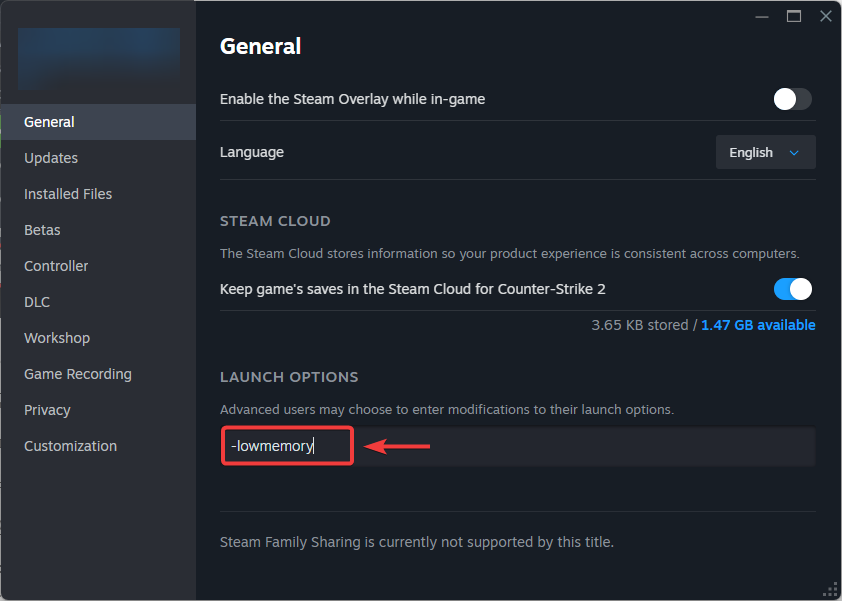The image size is (842, 601).
Task: Open the Updates section
Action: coord(51,158)
